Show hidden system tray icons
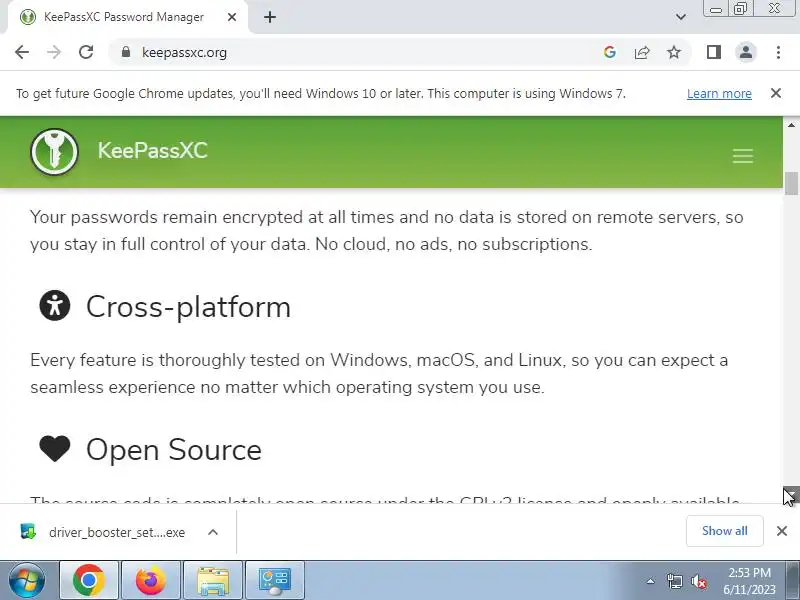This screenshot has width=800, height=600. (x=651, y=581)
